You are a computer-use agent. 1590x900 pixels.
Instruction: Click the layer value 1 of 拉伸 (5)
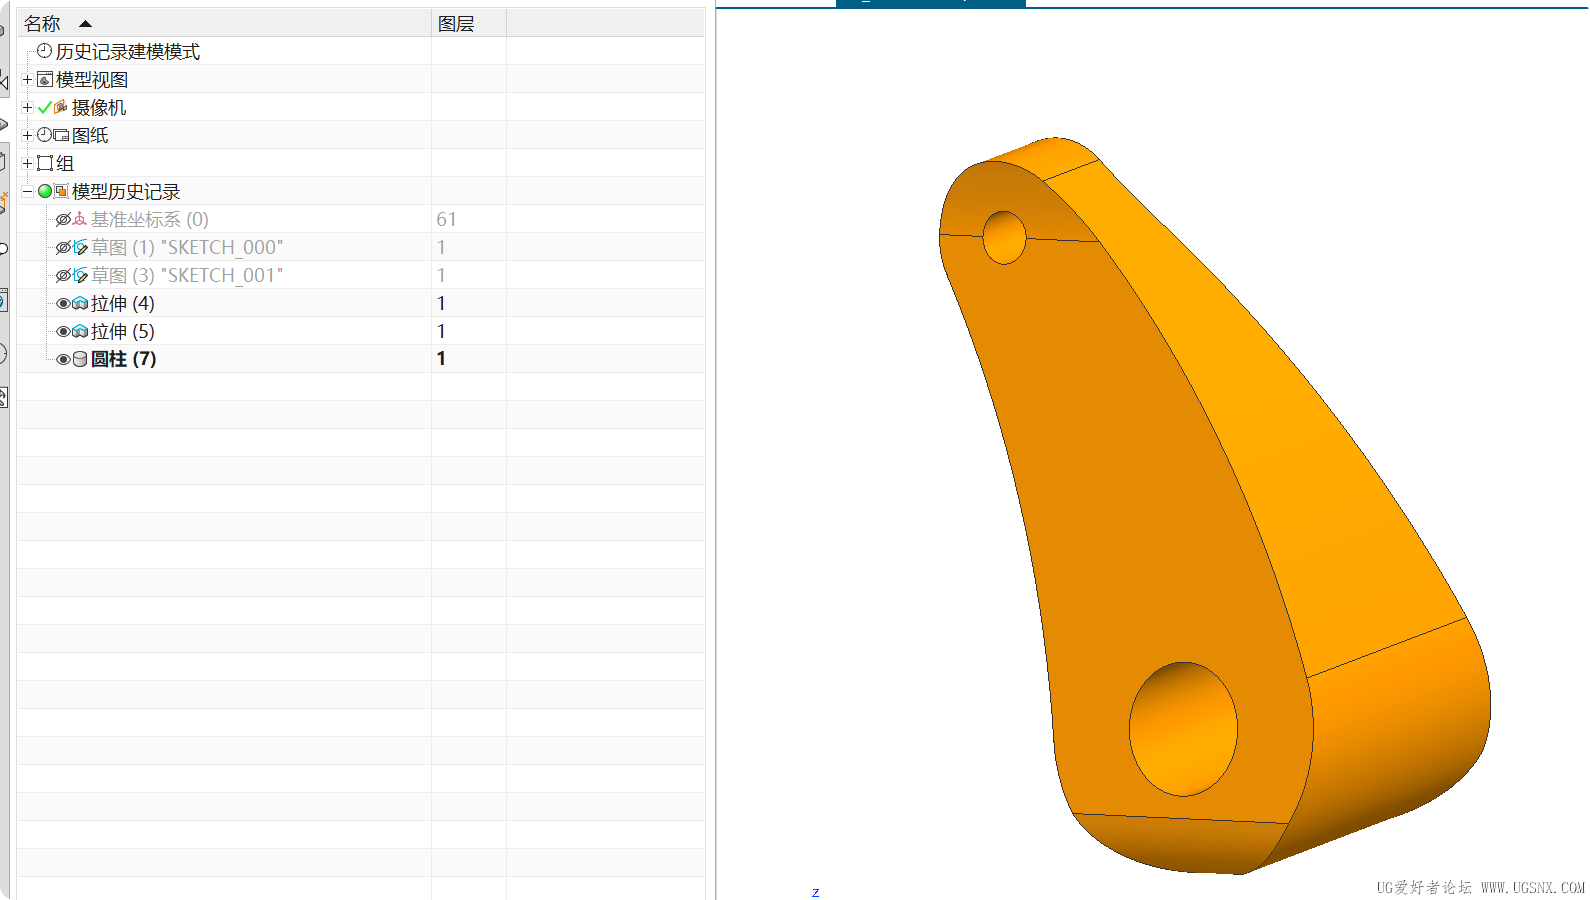(x=441, y=331)
